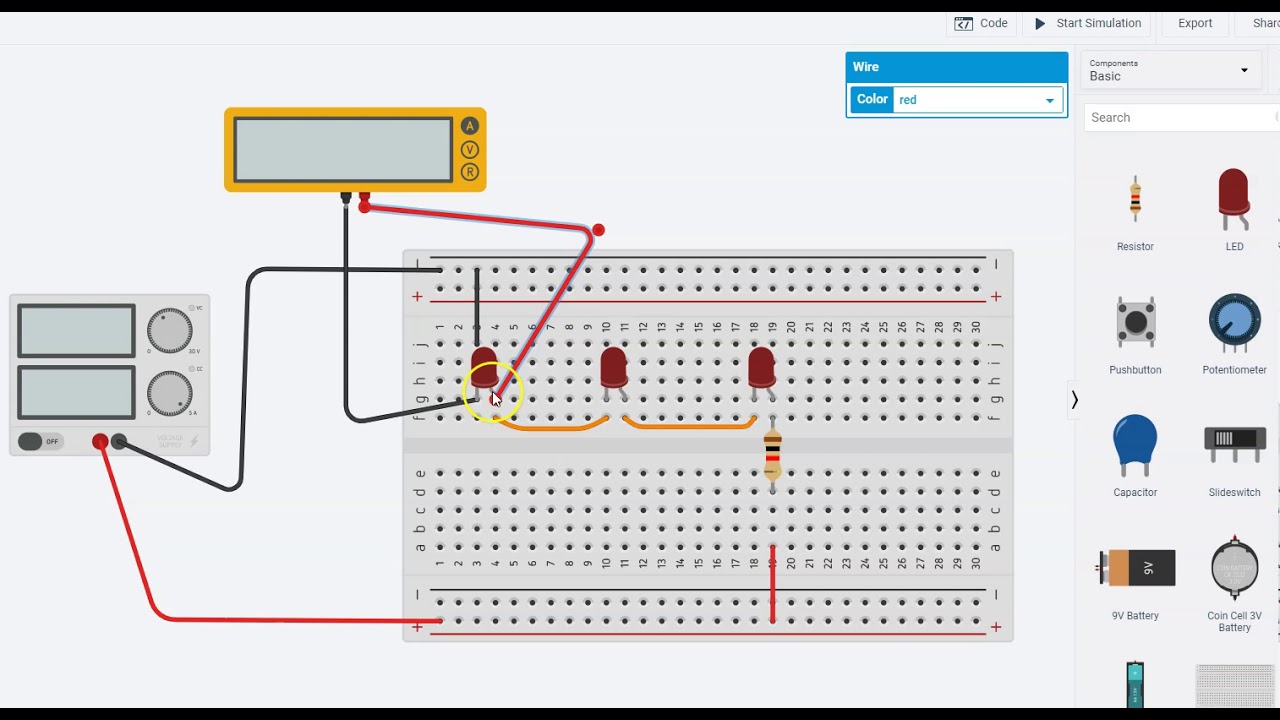Select the Coin Cell 3V Battery

pyautogui.click(x=1234, y=585)
